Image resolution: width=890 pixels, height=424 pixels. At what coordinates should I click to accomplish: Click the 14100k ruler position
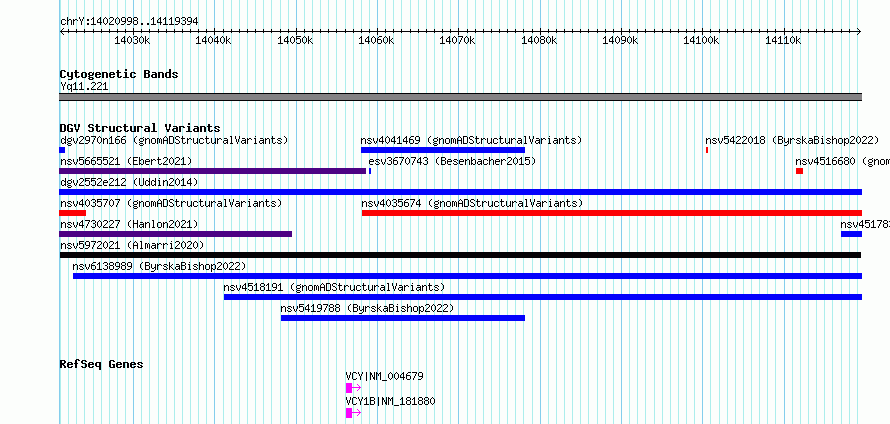[x=702, y=41]
